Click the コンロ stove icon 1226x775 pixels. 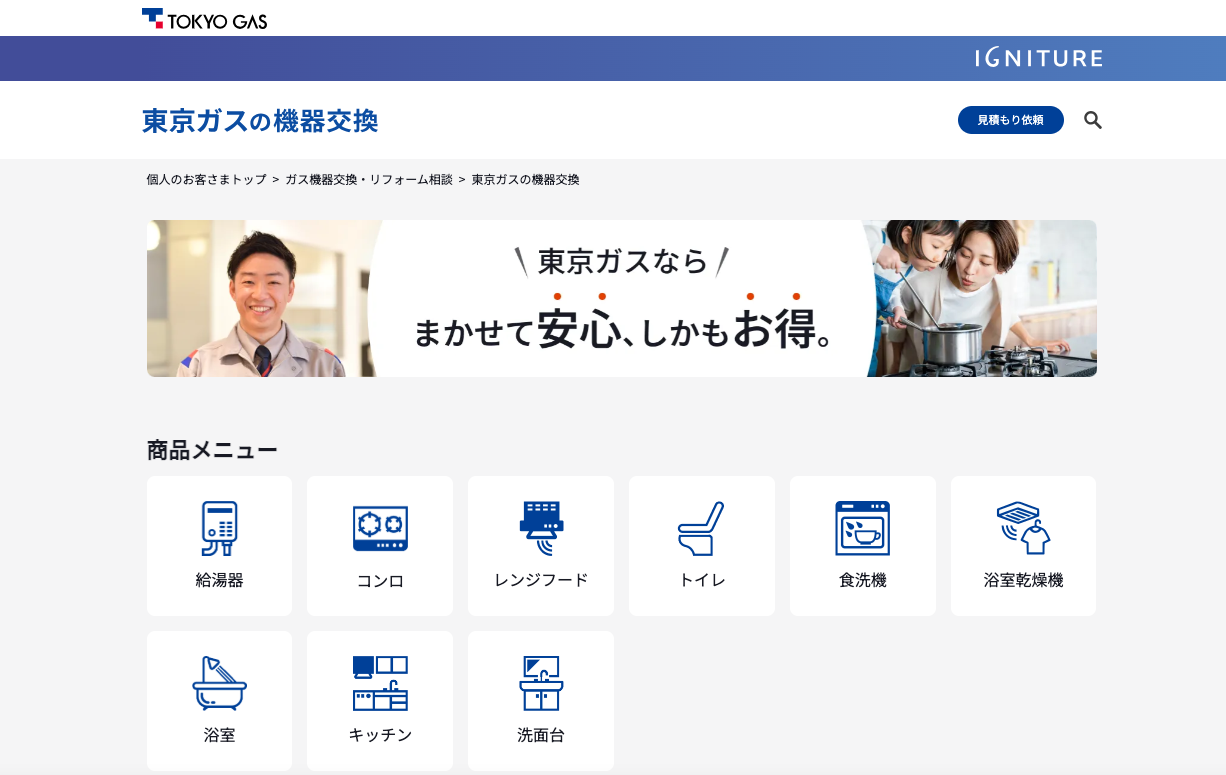point(380,528)
